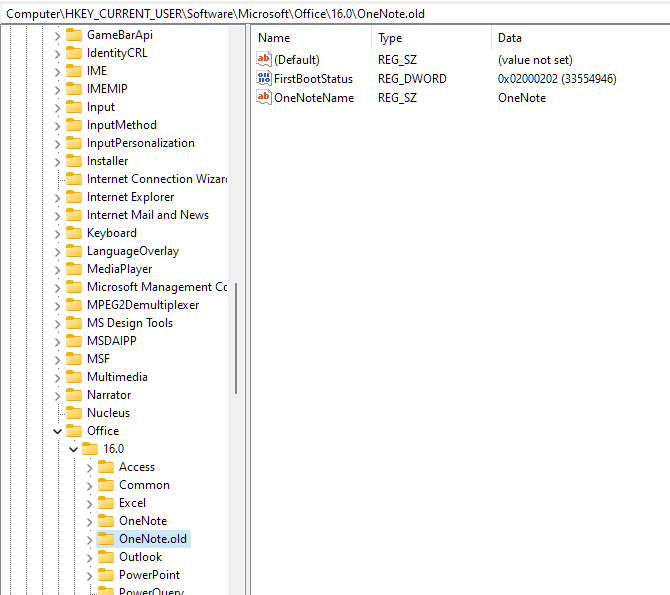
Task: Click the Access folder icon
Action: coord(106,467)
